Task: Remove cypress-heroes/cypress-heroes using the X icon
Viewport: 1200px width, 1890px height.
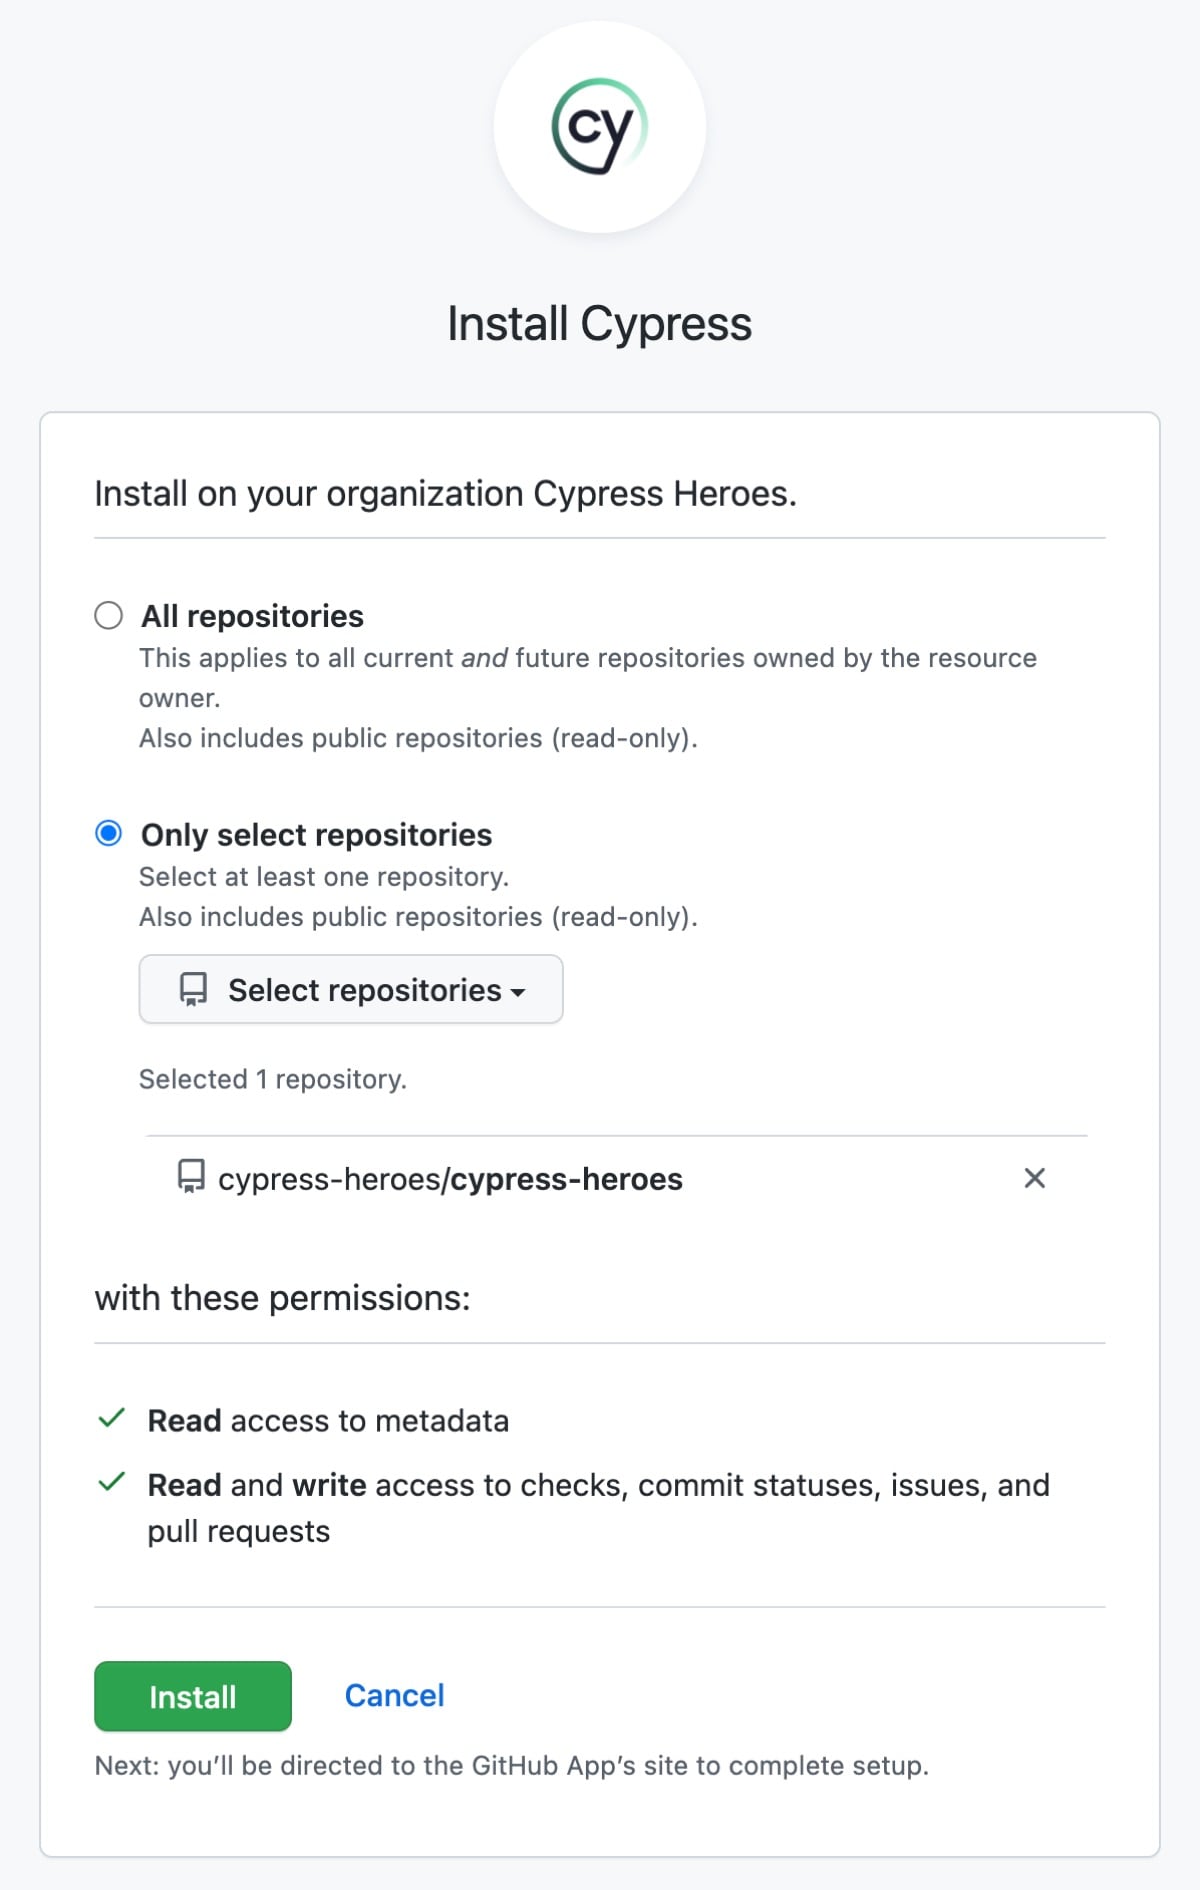Action: [x=1035, y=1178]
